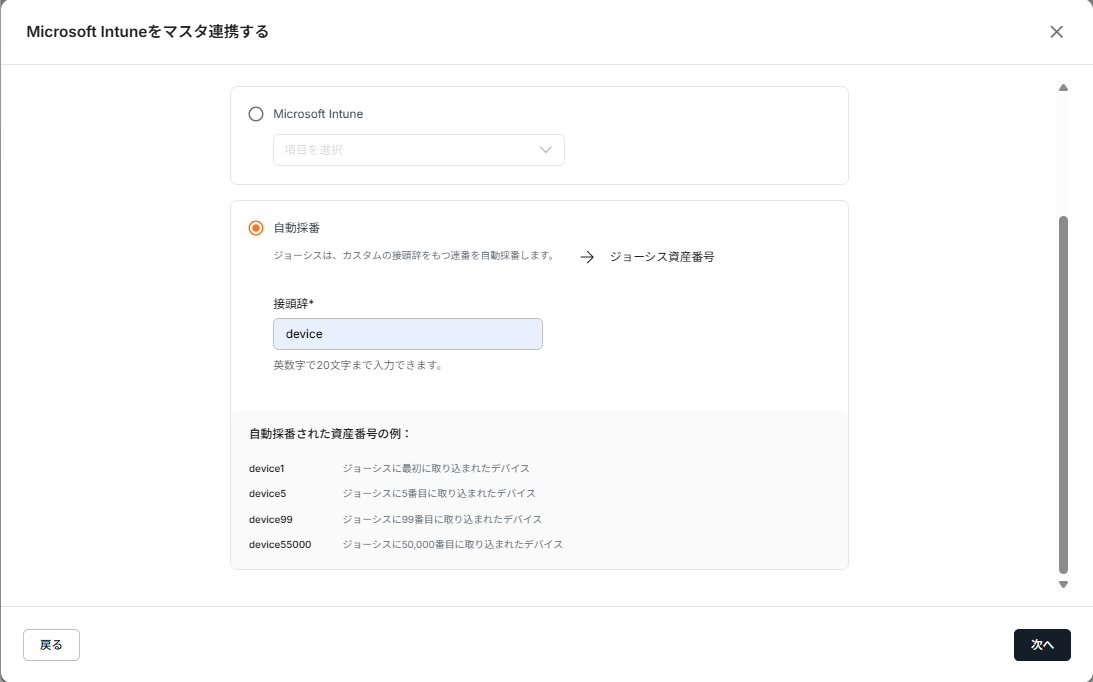Click the right arrow icon before ジョーシス資産番号
The image size is (1093, 682).
pyautogui.click(x=587, y=257)
